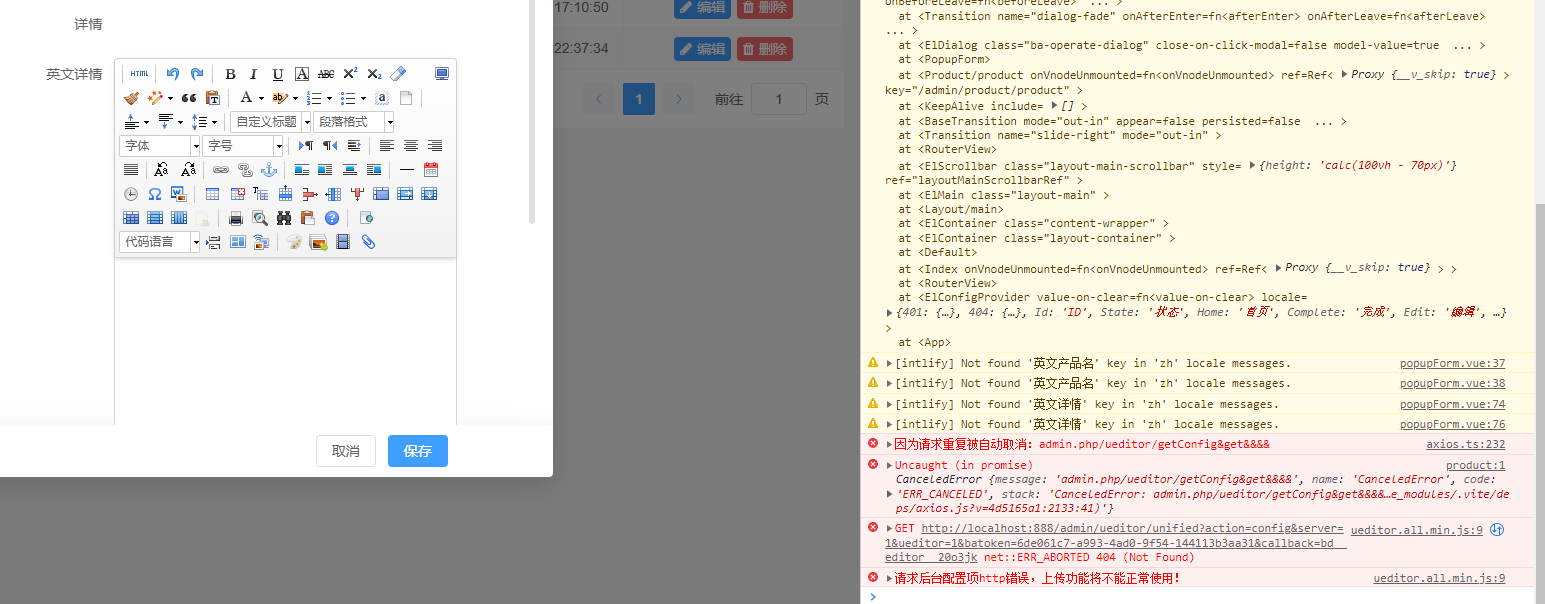This screenshot has height=604, width=1545.
Task: Click 取消 cancel button
Action: 346,451
